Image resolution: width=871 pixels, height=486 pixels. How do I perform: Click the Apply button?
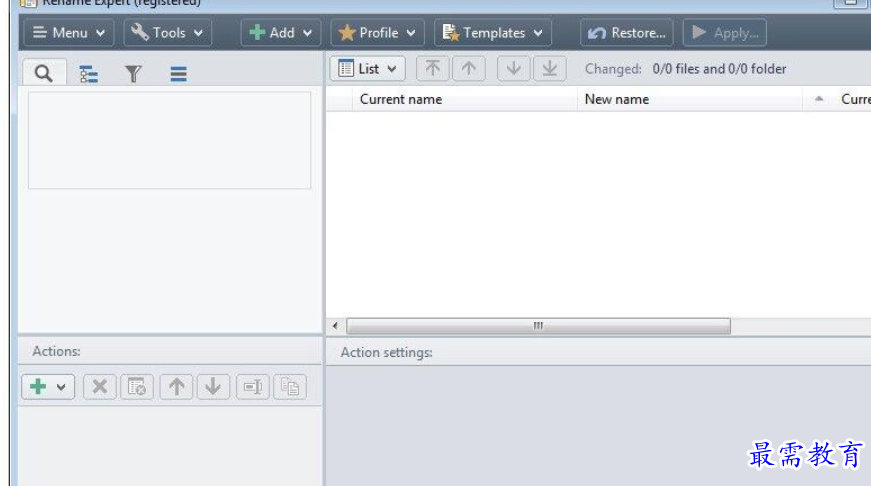click(725, 33)
